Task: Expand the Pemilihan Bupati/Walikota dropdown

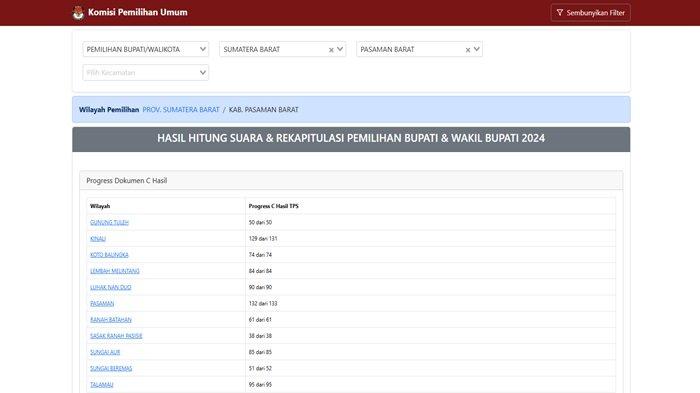Action: [x=146, y=49]
